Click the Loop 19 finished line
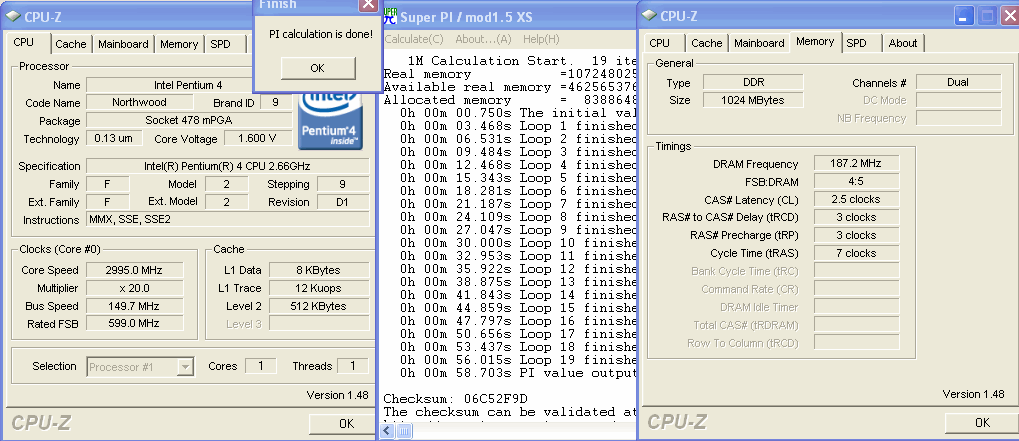Screen dimensions: 1019x441 (x=517, y=360)
